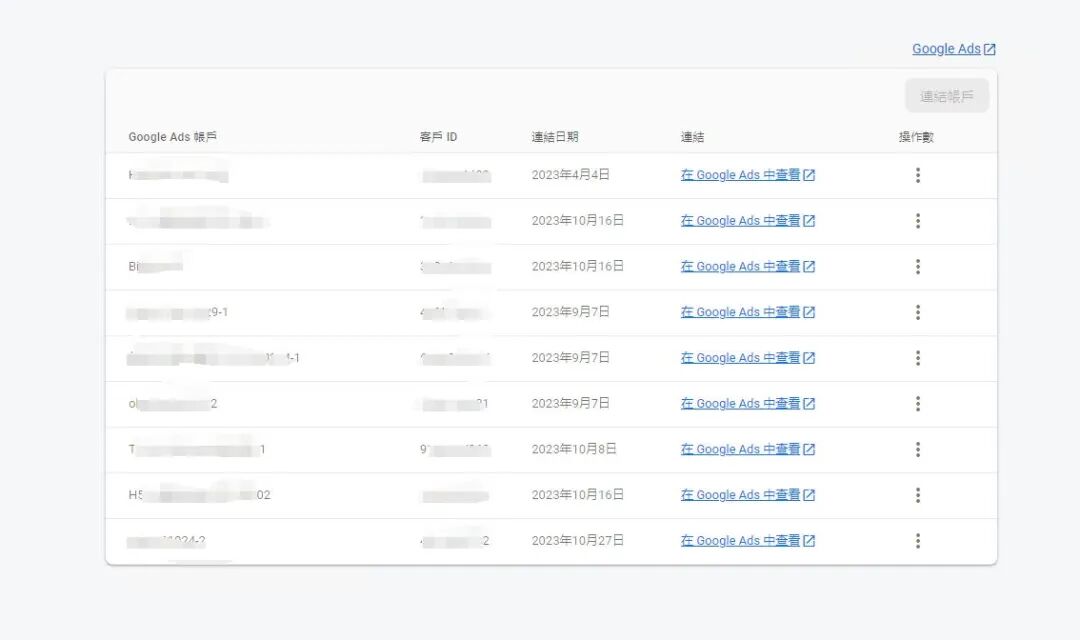Click the account name 'H5…02'
Image resolution: width=1080 pixels, height=640 pixels.
coord(199,495)
